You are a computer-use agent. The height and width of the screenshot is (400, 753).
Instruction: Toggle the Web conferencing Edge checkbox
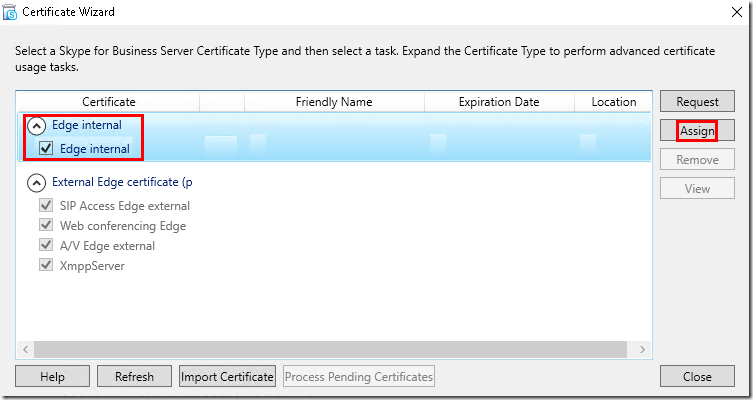[x=46, y=225]
